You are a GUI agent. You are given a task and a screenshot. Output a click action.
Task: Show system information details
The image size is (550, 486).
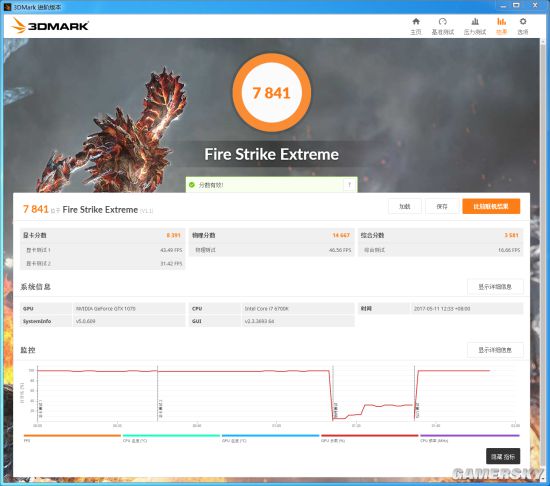495,287
